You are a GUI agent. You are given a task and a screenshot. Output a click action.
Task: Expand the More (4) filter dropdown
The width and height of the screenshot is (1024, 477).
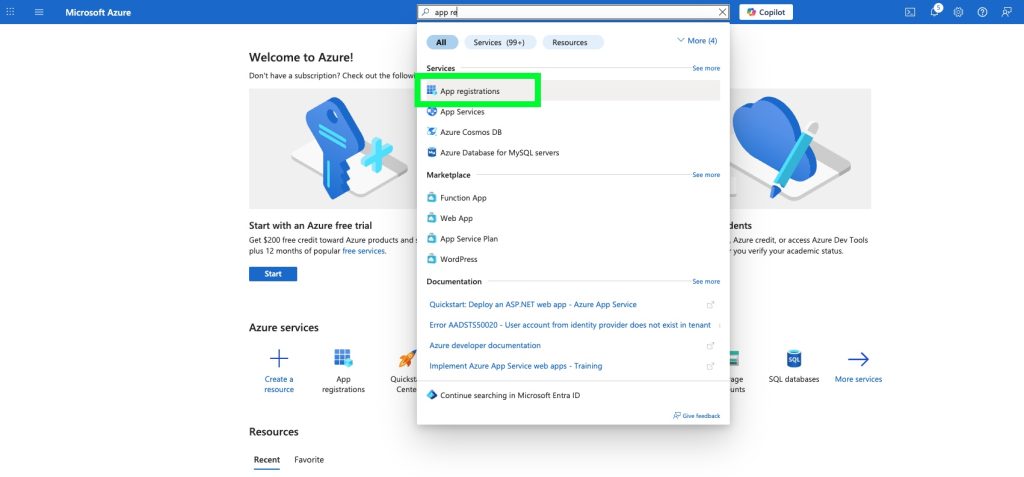tap(697, 41)
